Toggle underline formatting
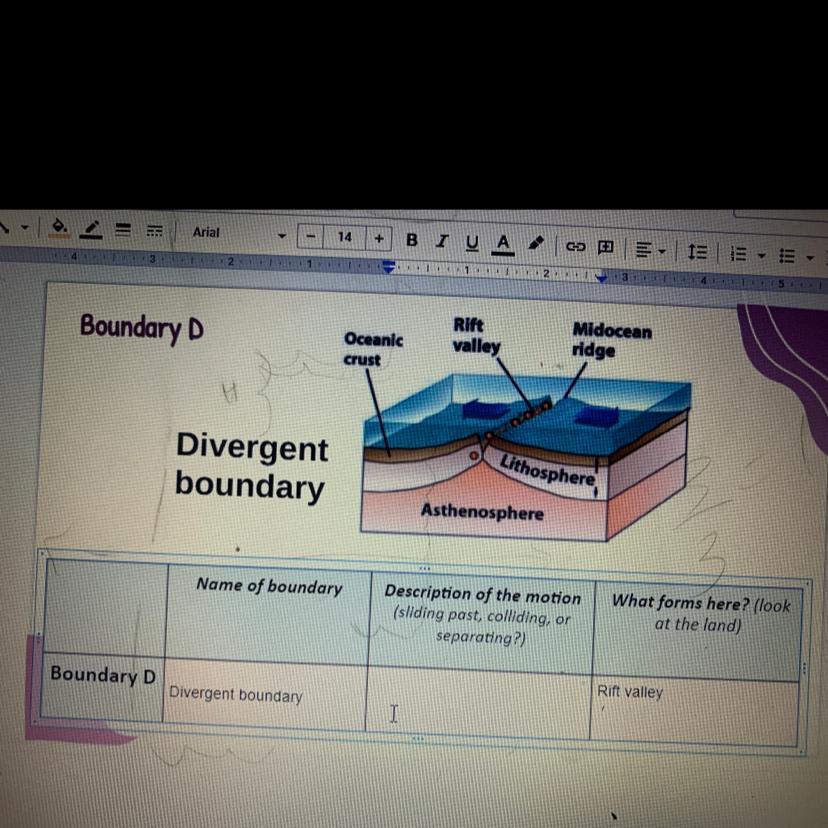 472,242
